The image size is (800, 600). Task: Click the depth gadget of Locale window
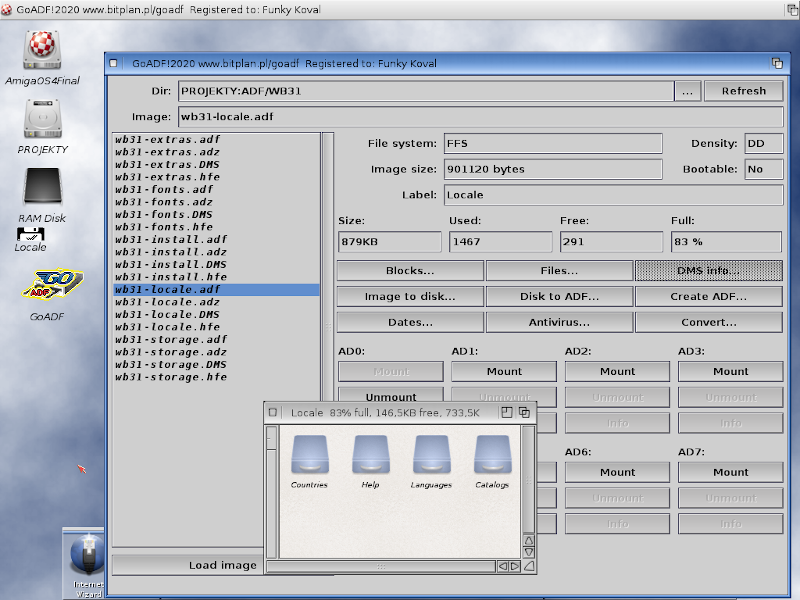524,412
